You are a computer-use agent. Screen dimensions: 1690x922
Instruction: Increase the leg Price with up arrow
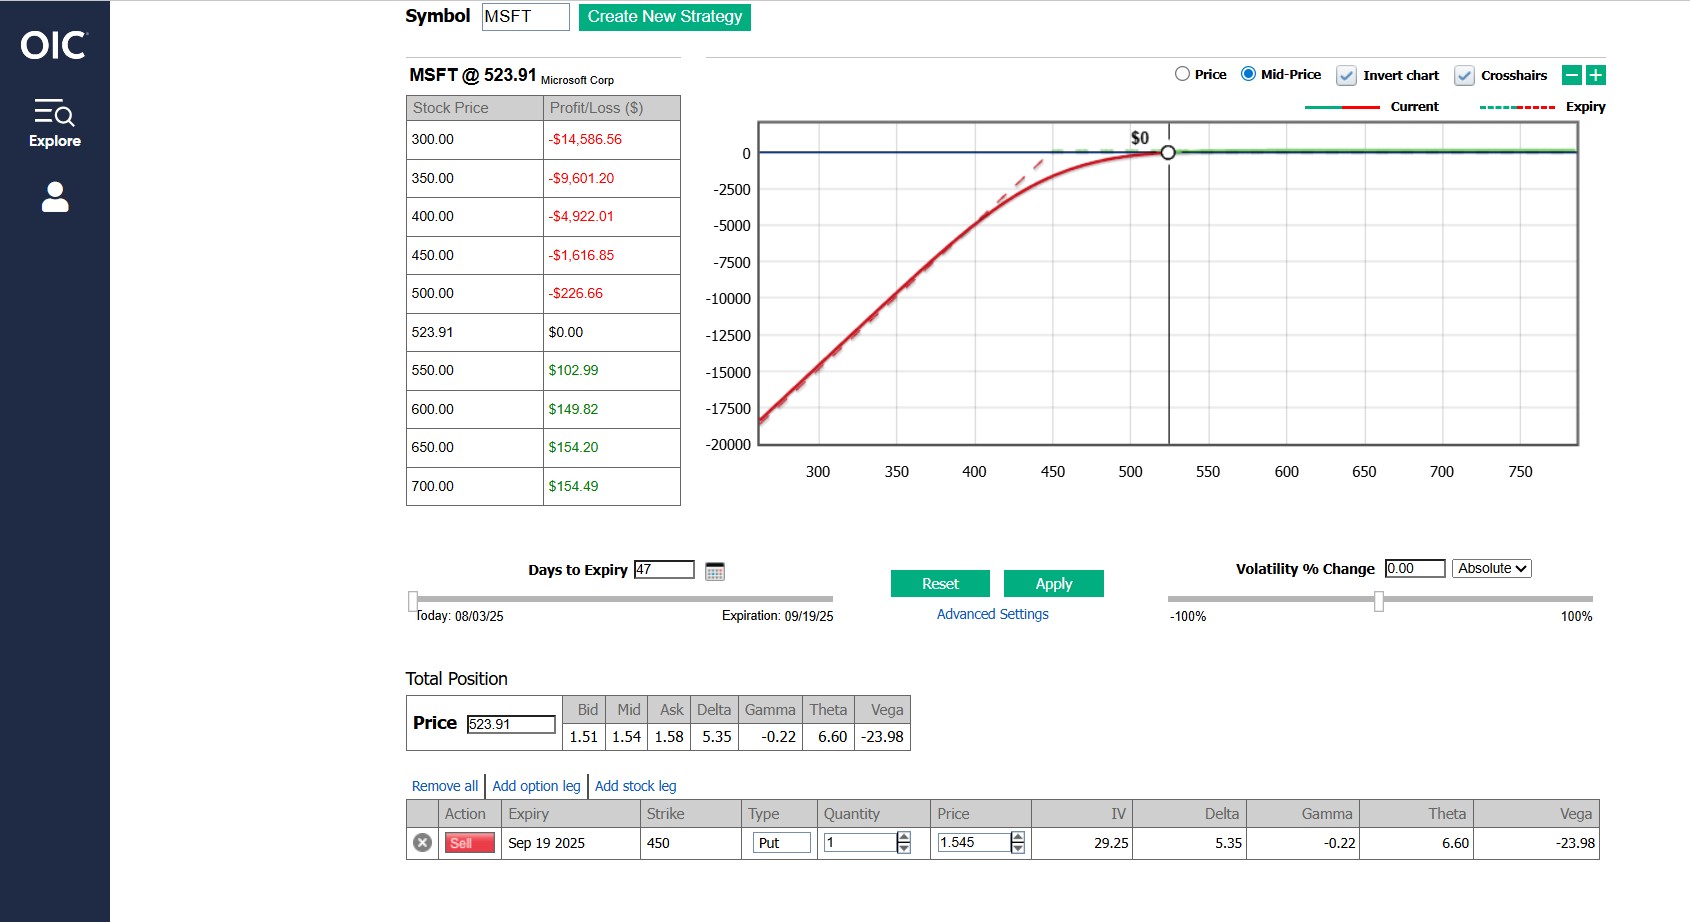click(1018, 838)
